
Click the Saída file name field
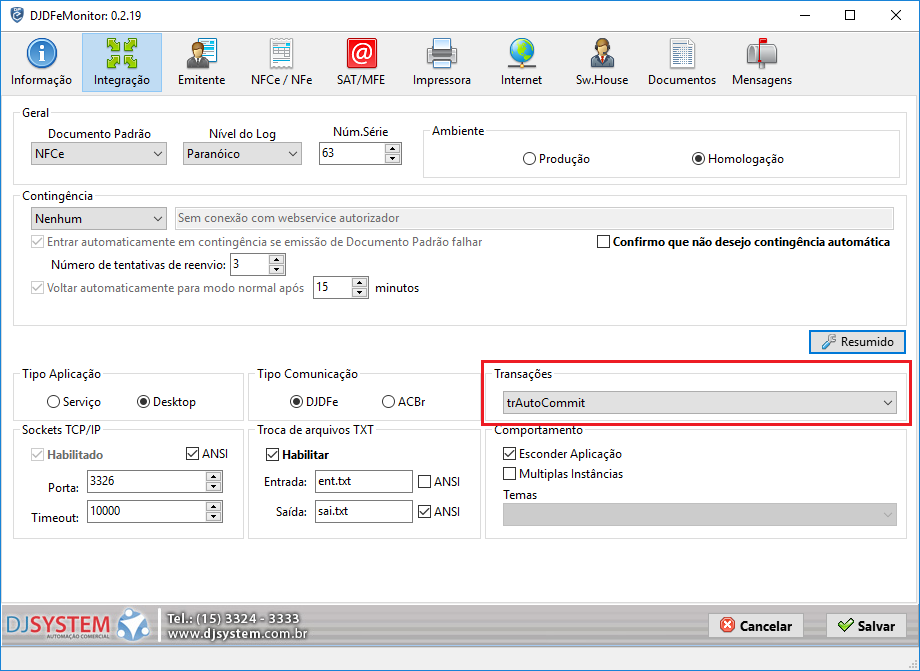364,511
